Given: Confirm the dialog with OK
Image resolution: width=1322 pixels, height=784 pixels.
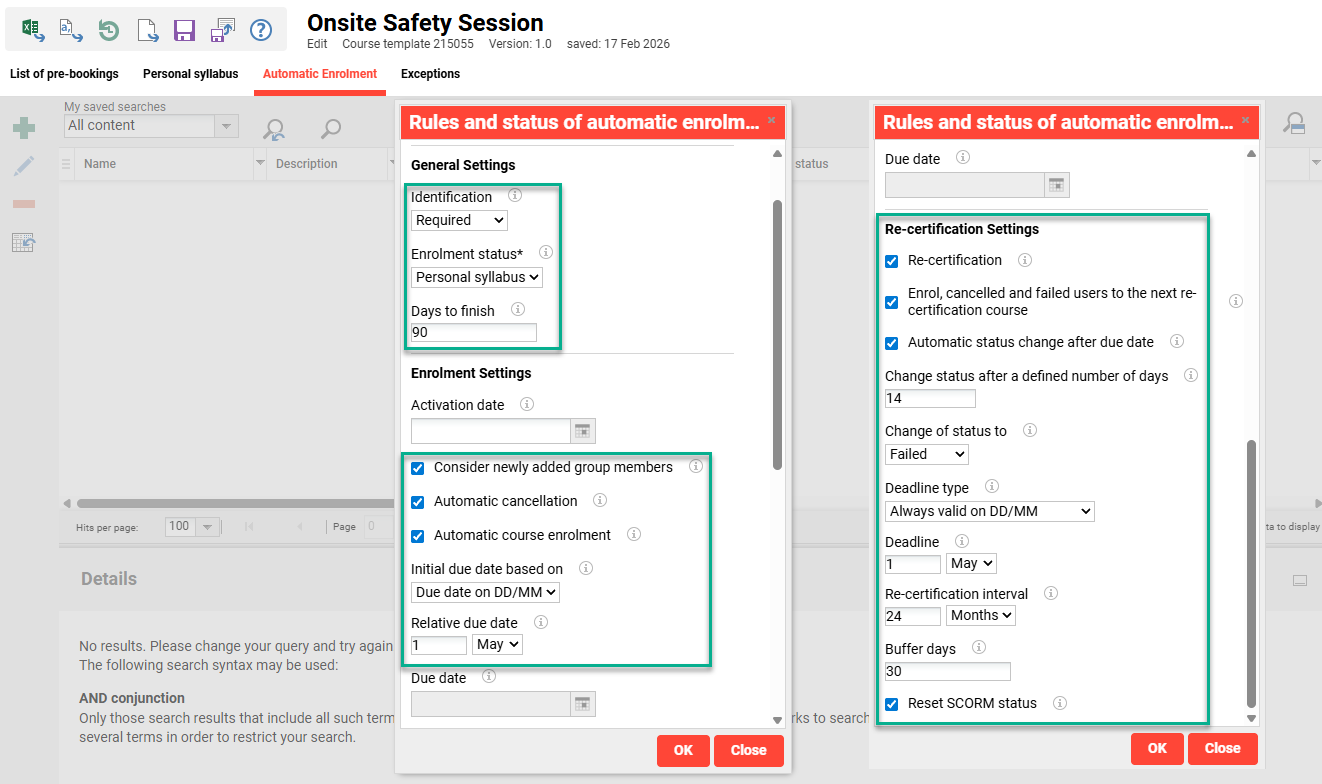Looking at the screenshot, I should pyautogui.click(x=683, y=750).
